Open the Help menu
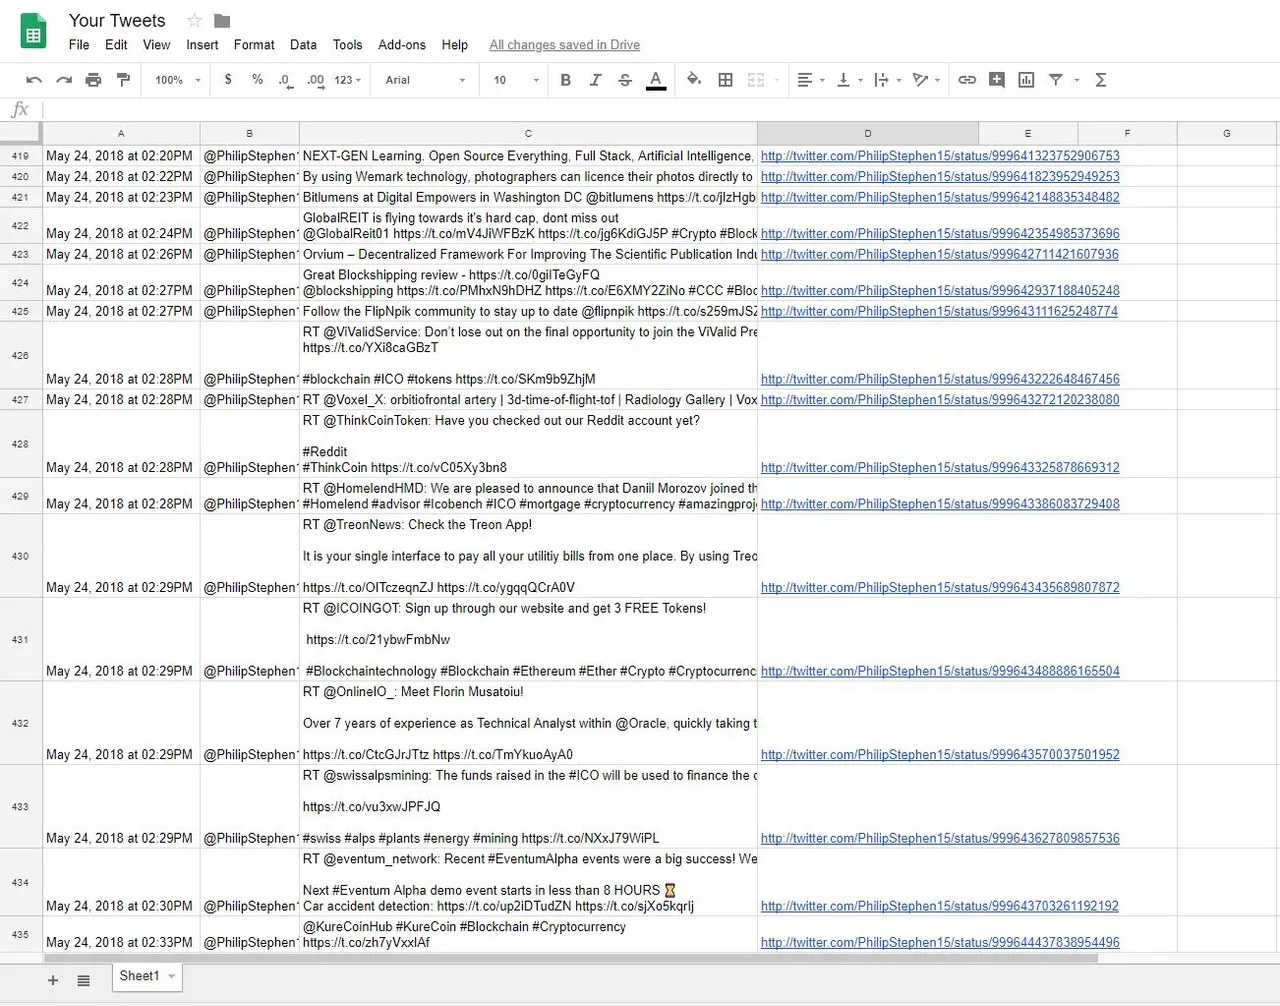Viewport: 1280px width, 1006px height. pyautogui.click(x=455, y=45)
